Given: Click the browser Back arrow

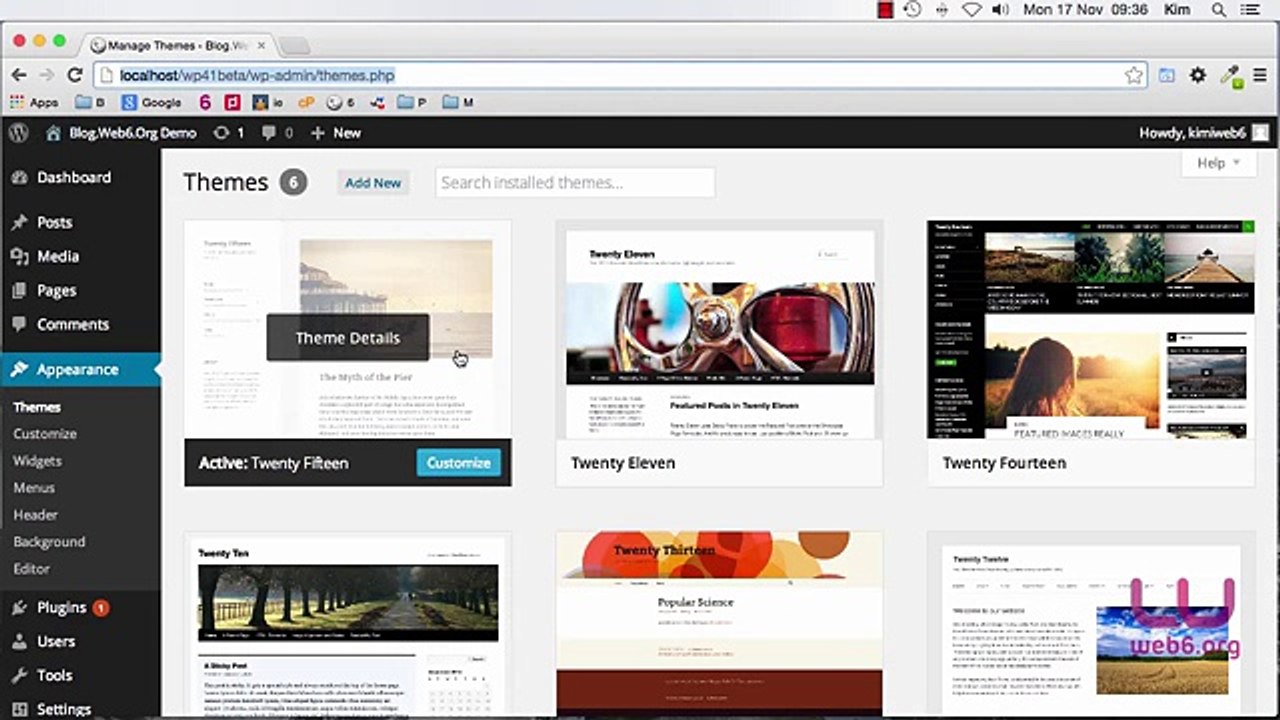Looking at the screenshot, I should [19, 75].
